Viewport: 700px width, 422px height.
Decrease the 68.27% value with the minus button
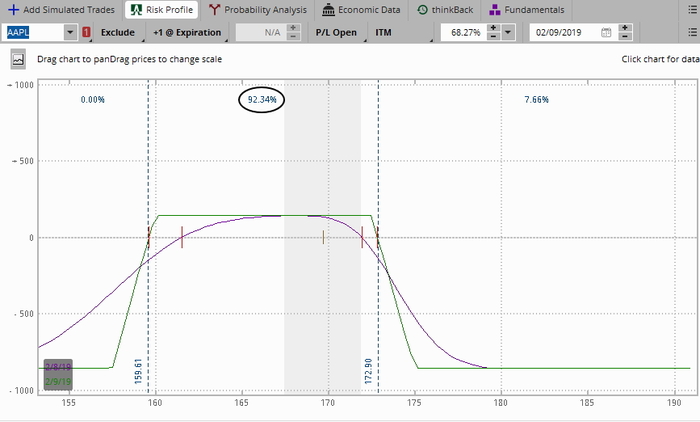pyautogui.click(x=493, y=37)
